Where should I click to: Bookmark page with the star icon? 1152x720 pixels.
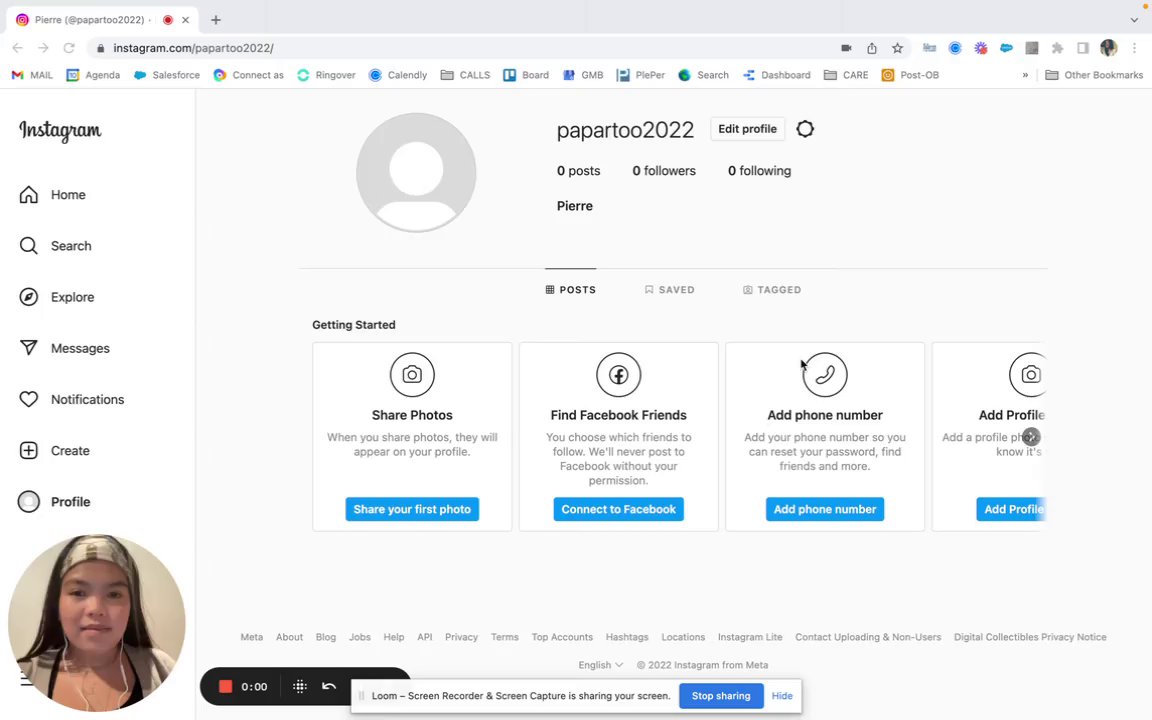897,48
